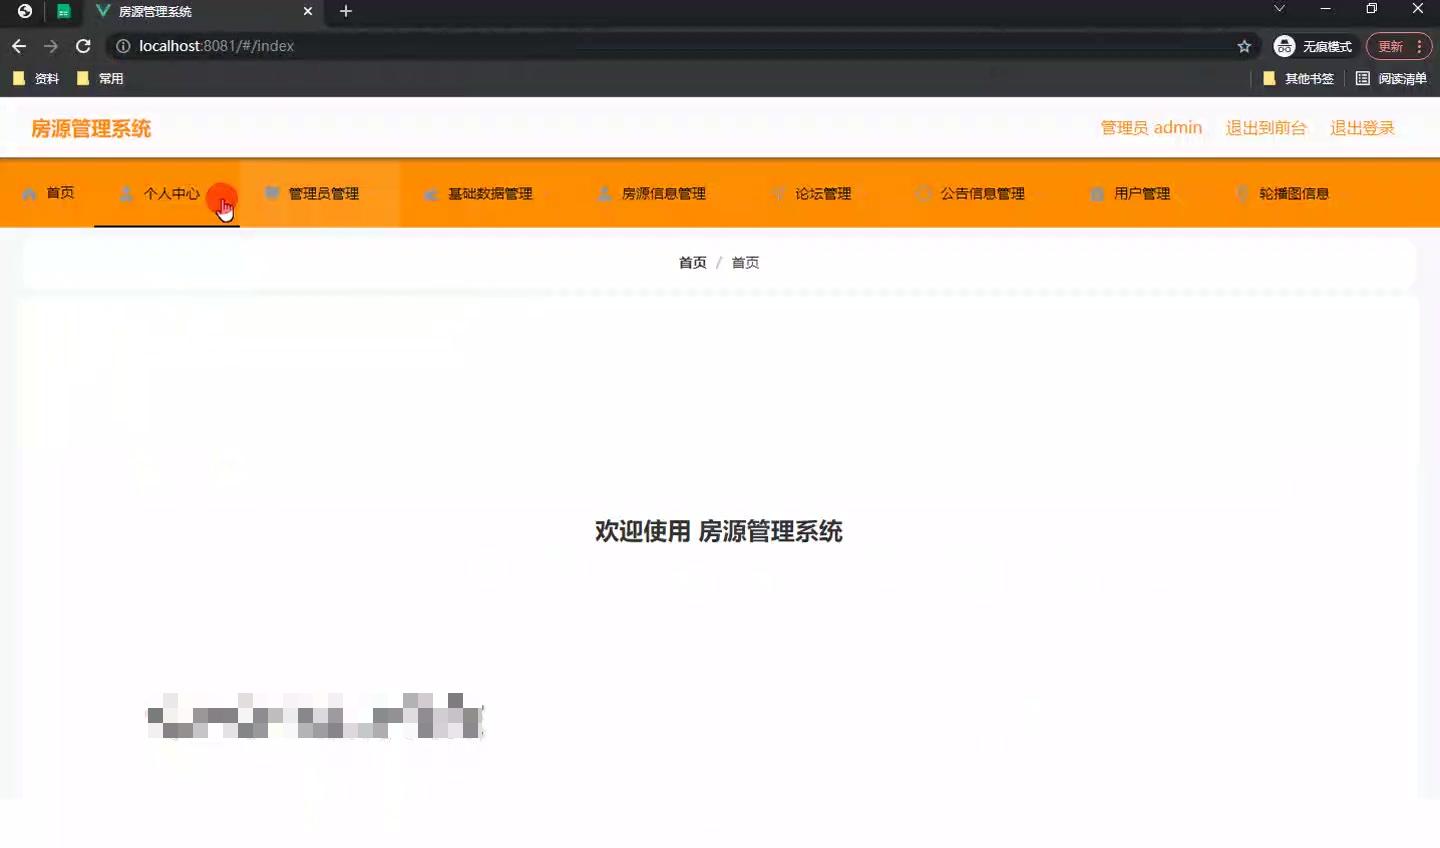Click the 退出到前台 link

(x=1266, y=128)
